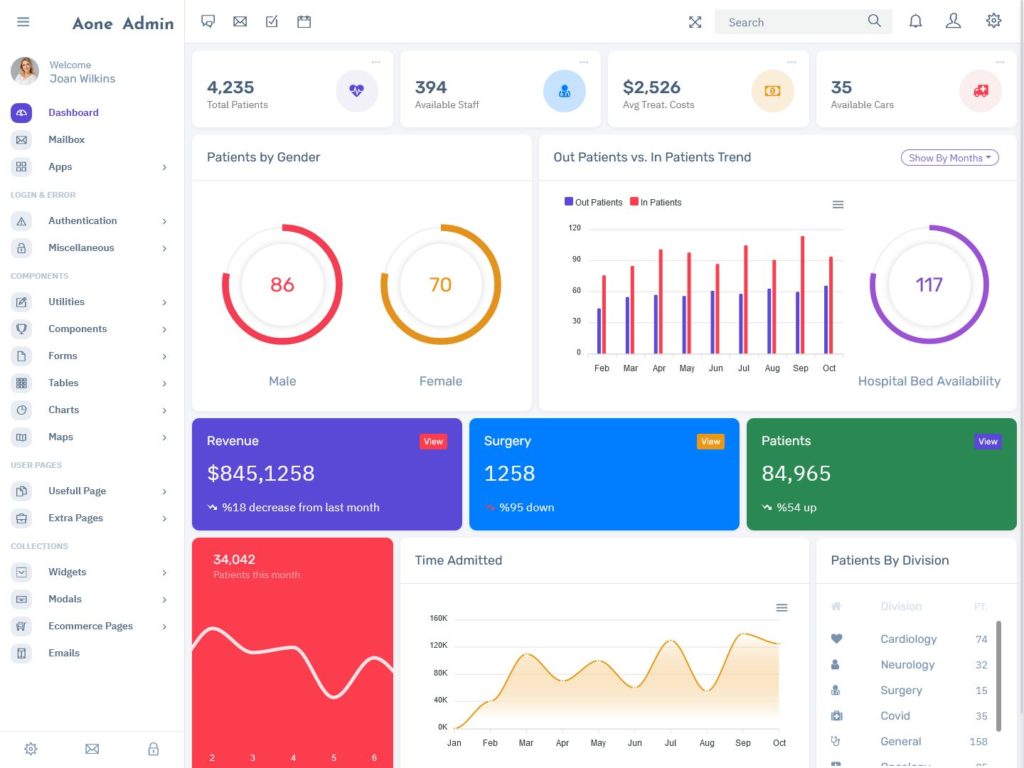The image size is (1024, 768).
Task: Open the mail envelope icon in the header
Action: 240,20
